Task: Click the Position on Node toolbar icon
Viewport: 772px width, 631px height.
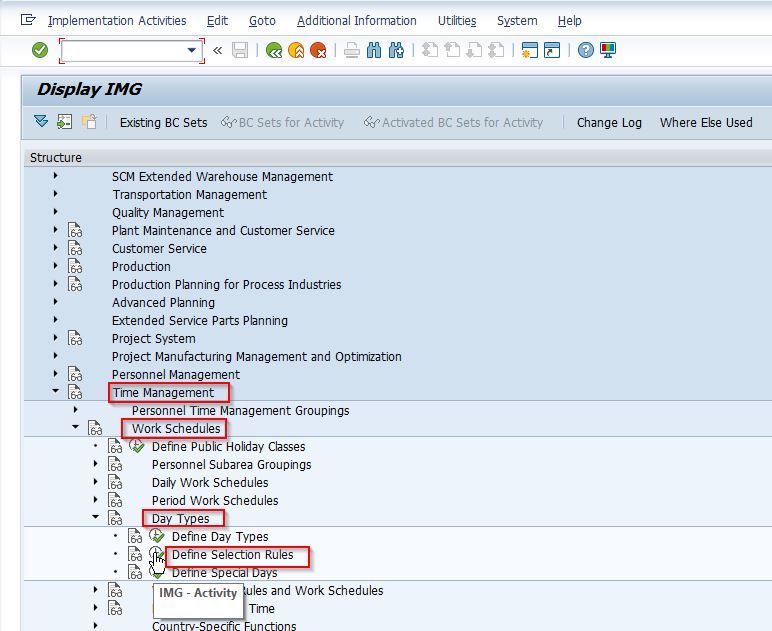Action: tap(64, 121)
